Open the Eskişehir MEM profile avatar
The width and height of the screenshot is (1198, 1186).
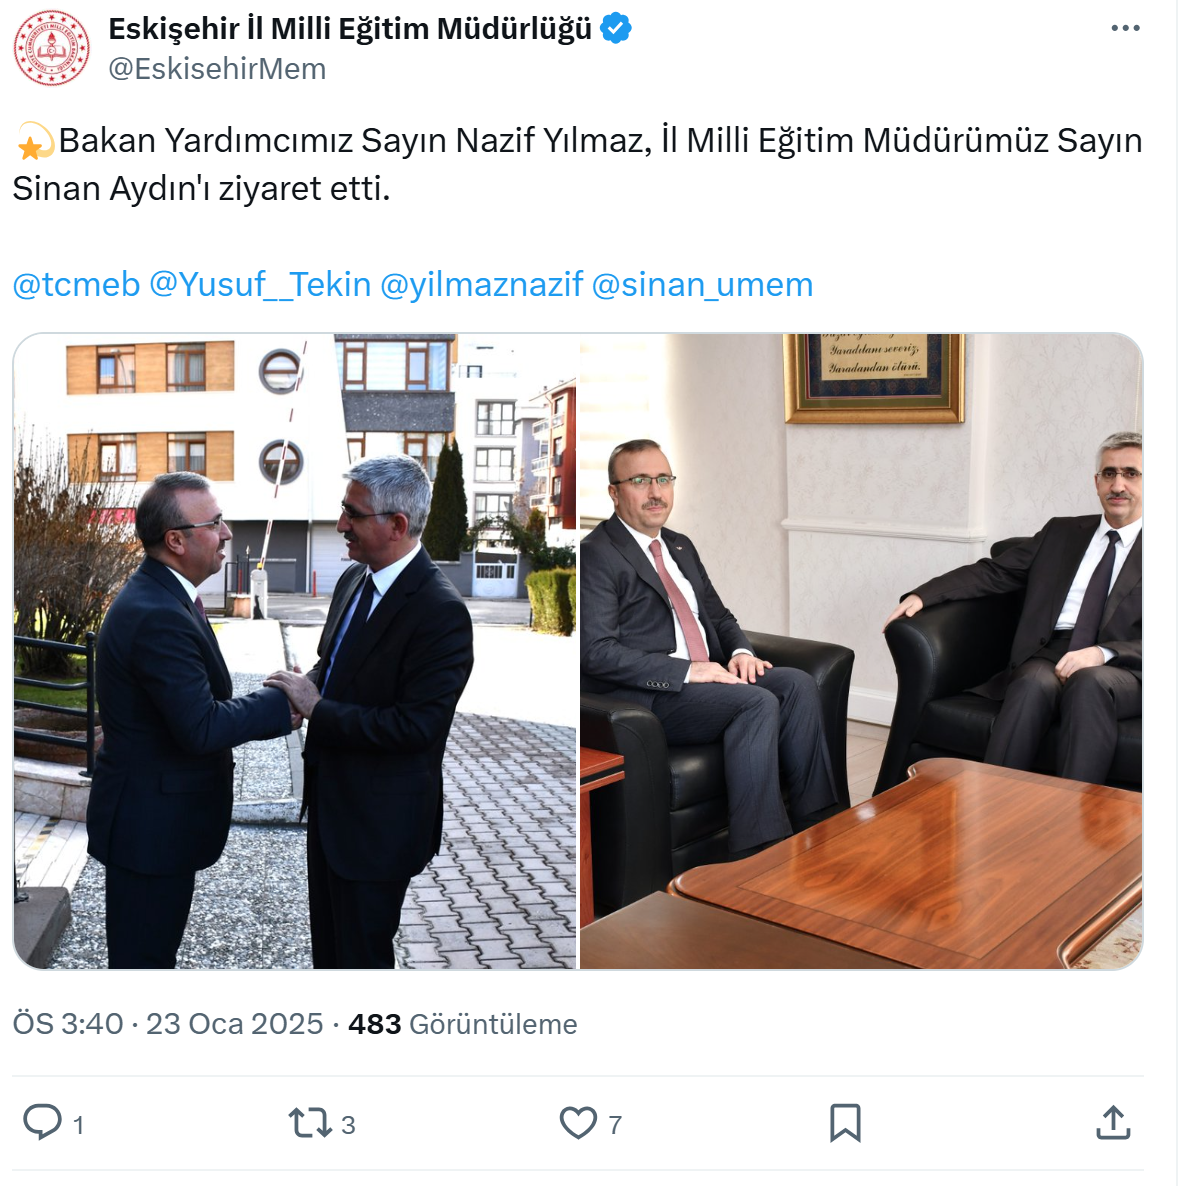click(x=51, y=47)
